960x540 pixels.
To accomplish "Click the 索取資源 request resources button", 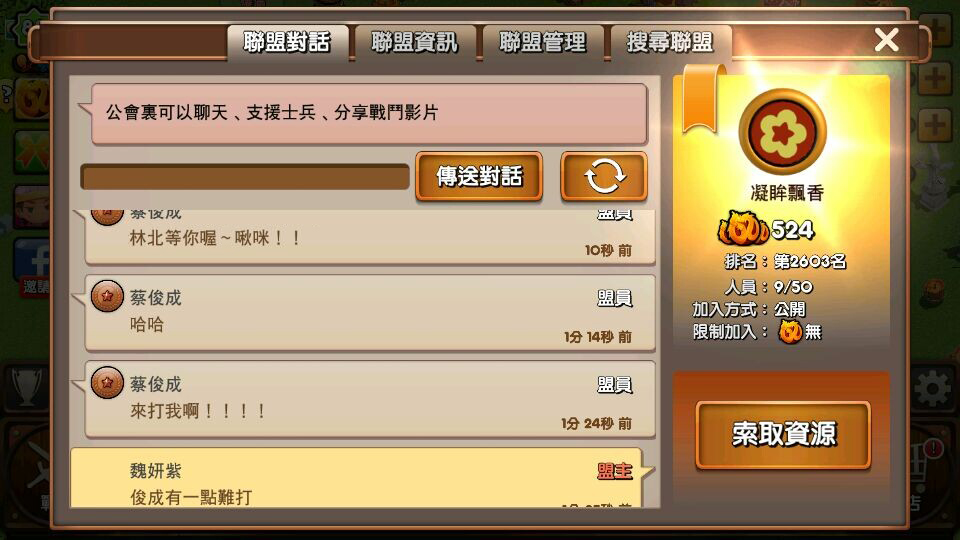I will 783,435.
